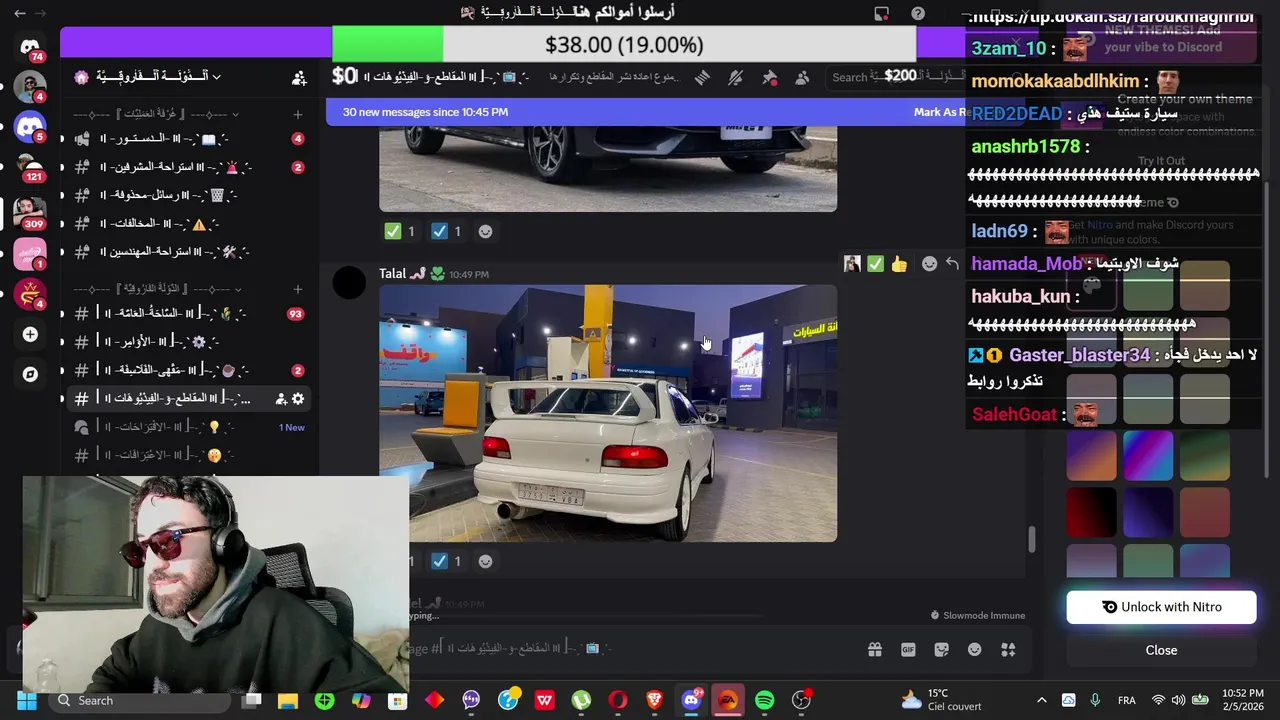Viewport: 1280px width, 720px height.
Task: Click Talal's username on the message
Action: [392, 273]
